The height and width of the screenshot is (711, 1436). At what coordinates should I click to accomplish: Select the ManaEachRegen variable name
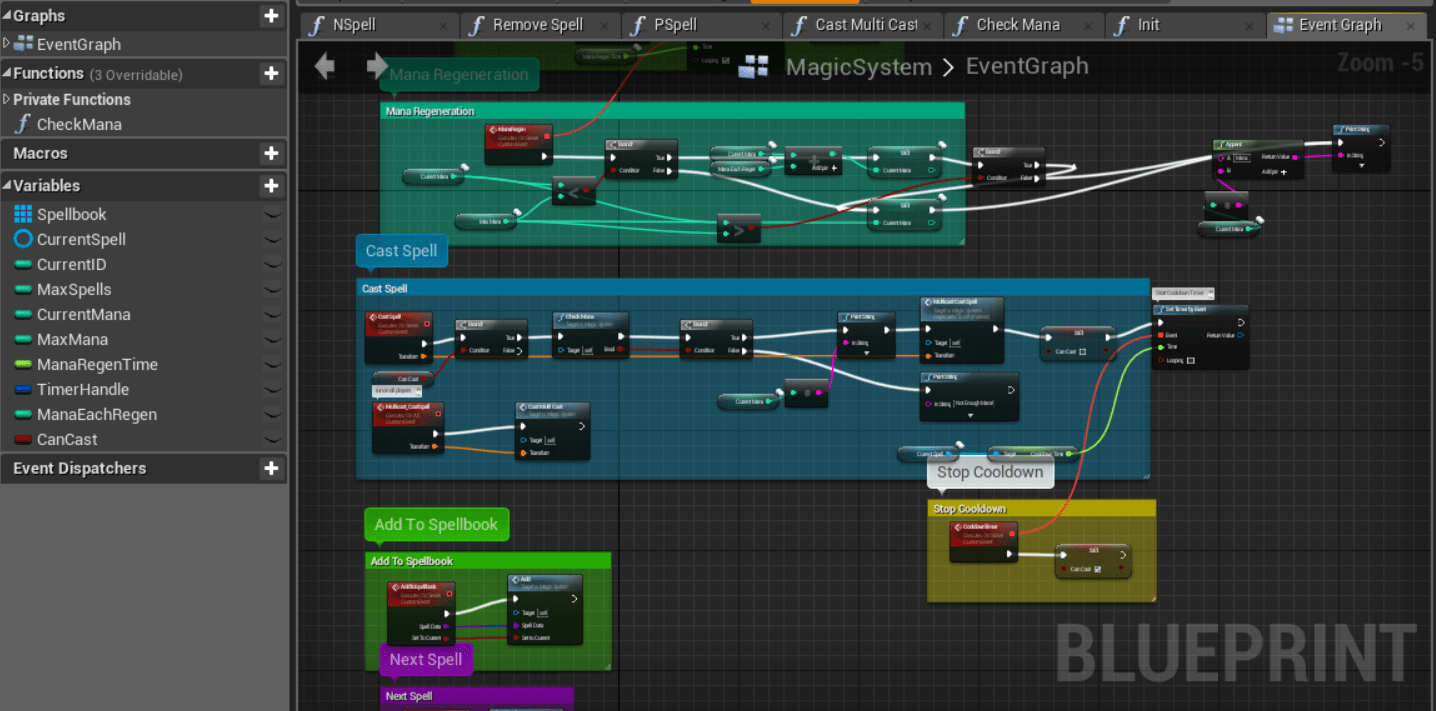[97, 414]
